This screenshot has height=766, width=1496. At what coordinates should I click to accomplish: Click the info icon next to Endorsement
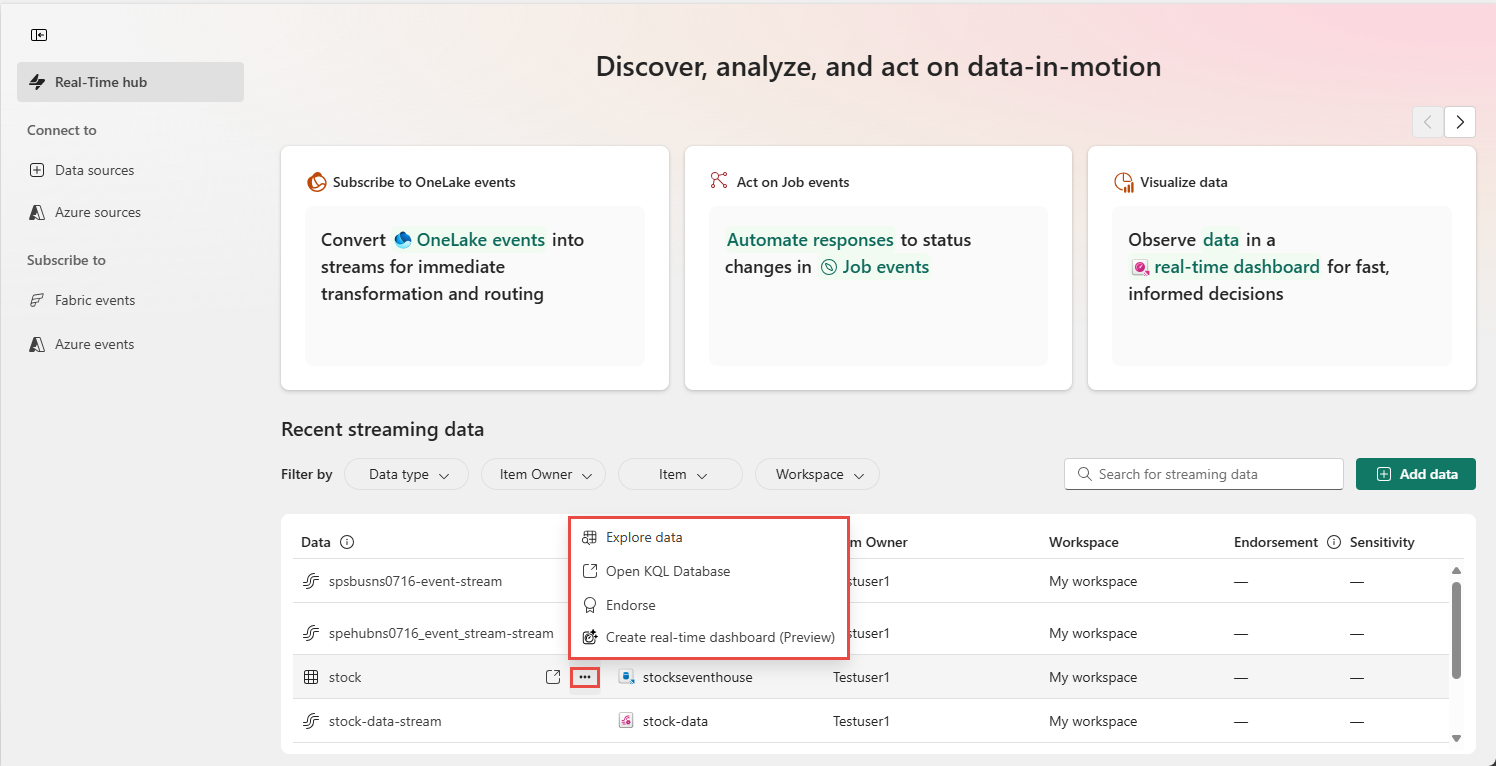[x=1333, y=542]
